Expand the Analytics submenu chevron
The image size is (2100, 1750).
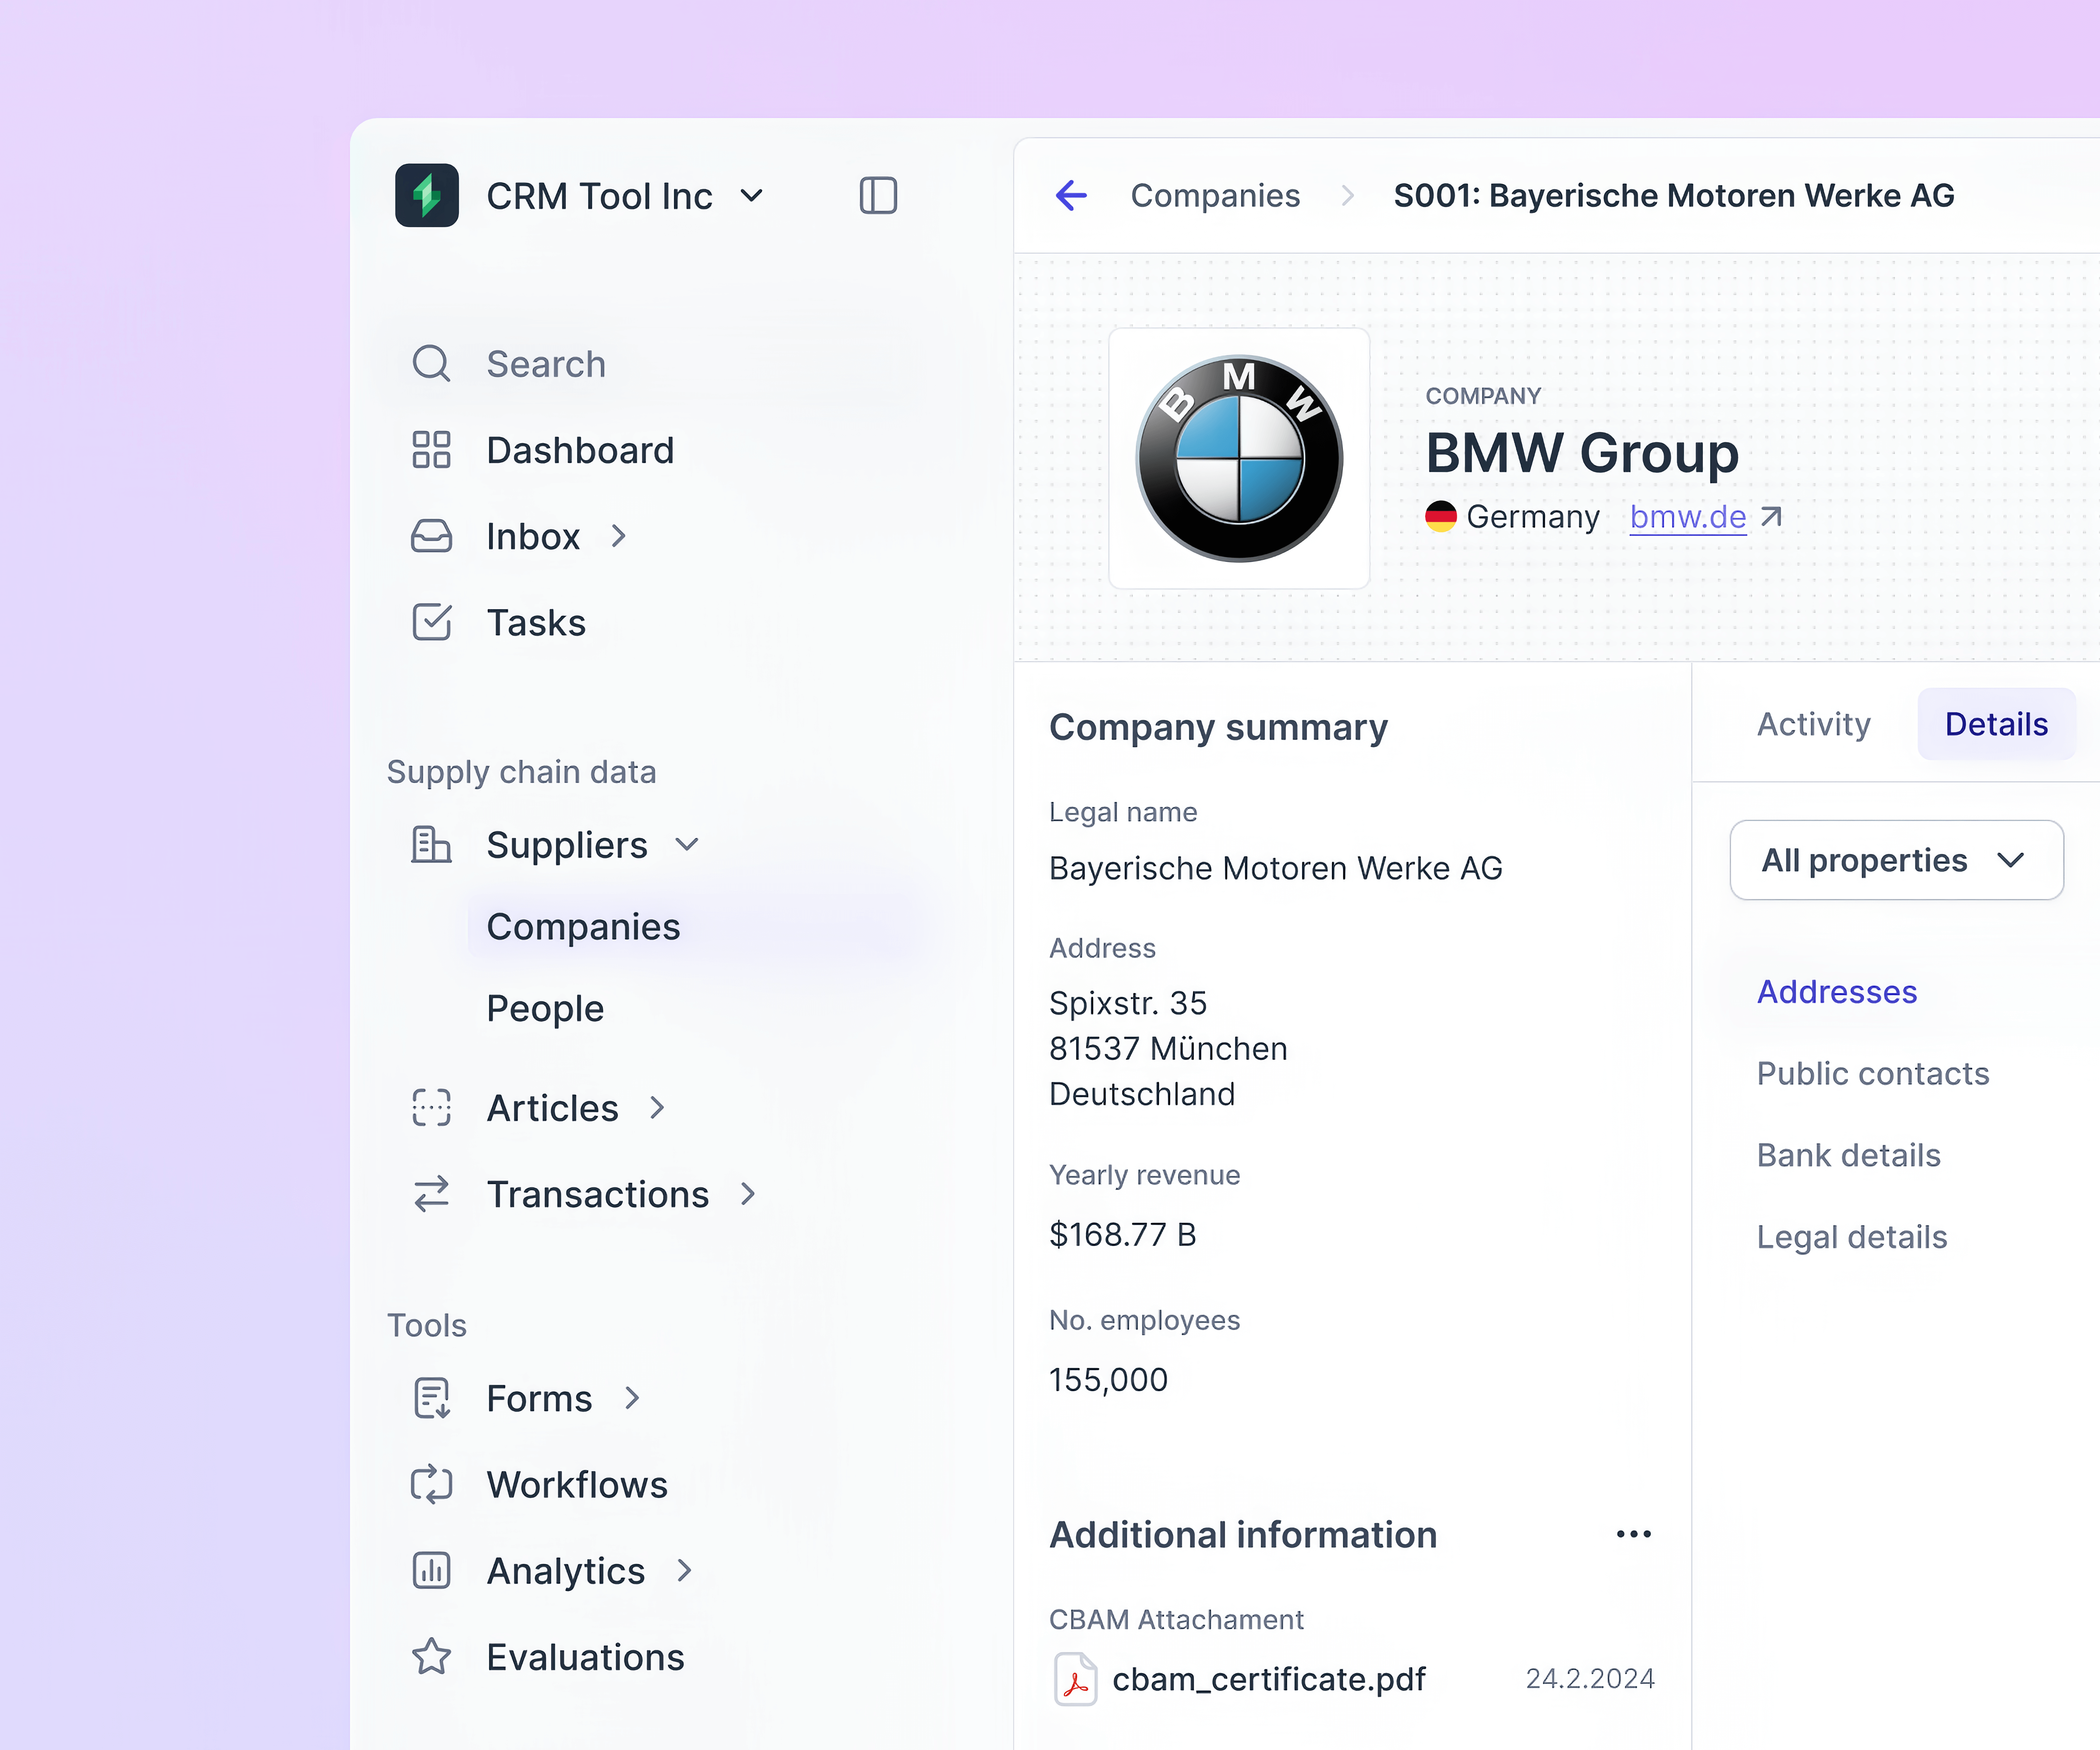[685, 1571]
